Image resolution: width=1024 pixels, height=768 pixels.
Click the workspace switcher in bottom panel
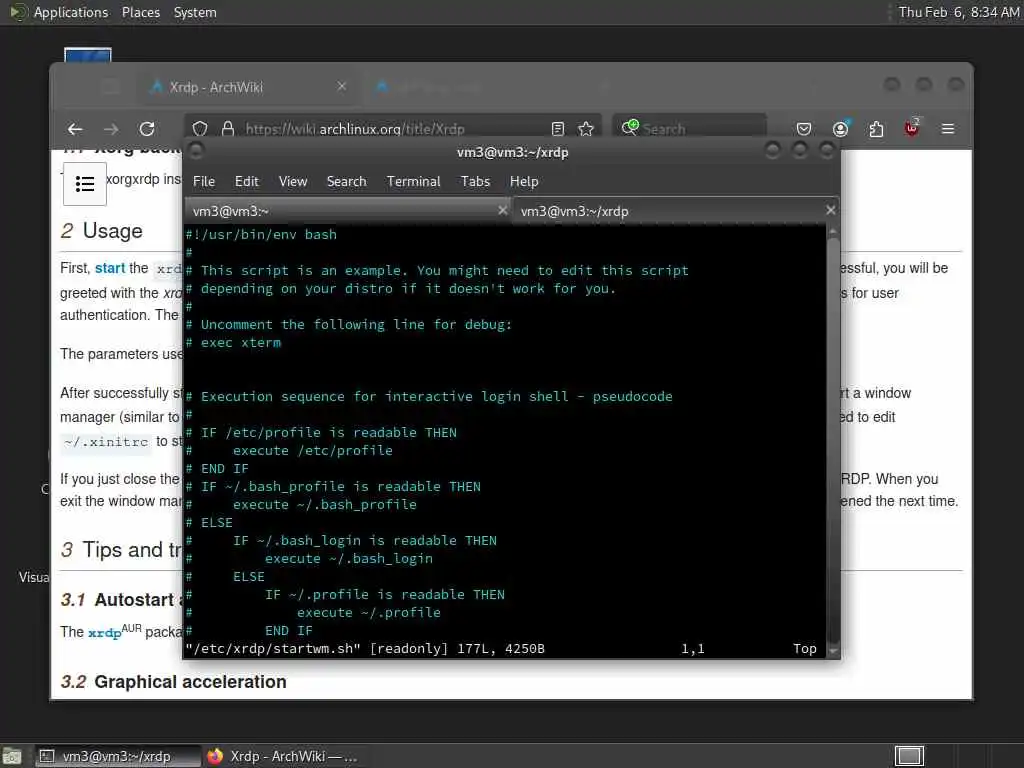pos(909,756)
